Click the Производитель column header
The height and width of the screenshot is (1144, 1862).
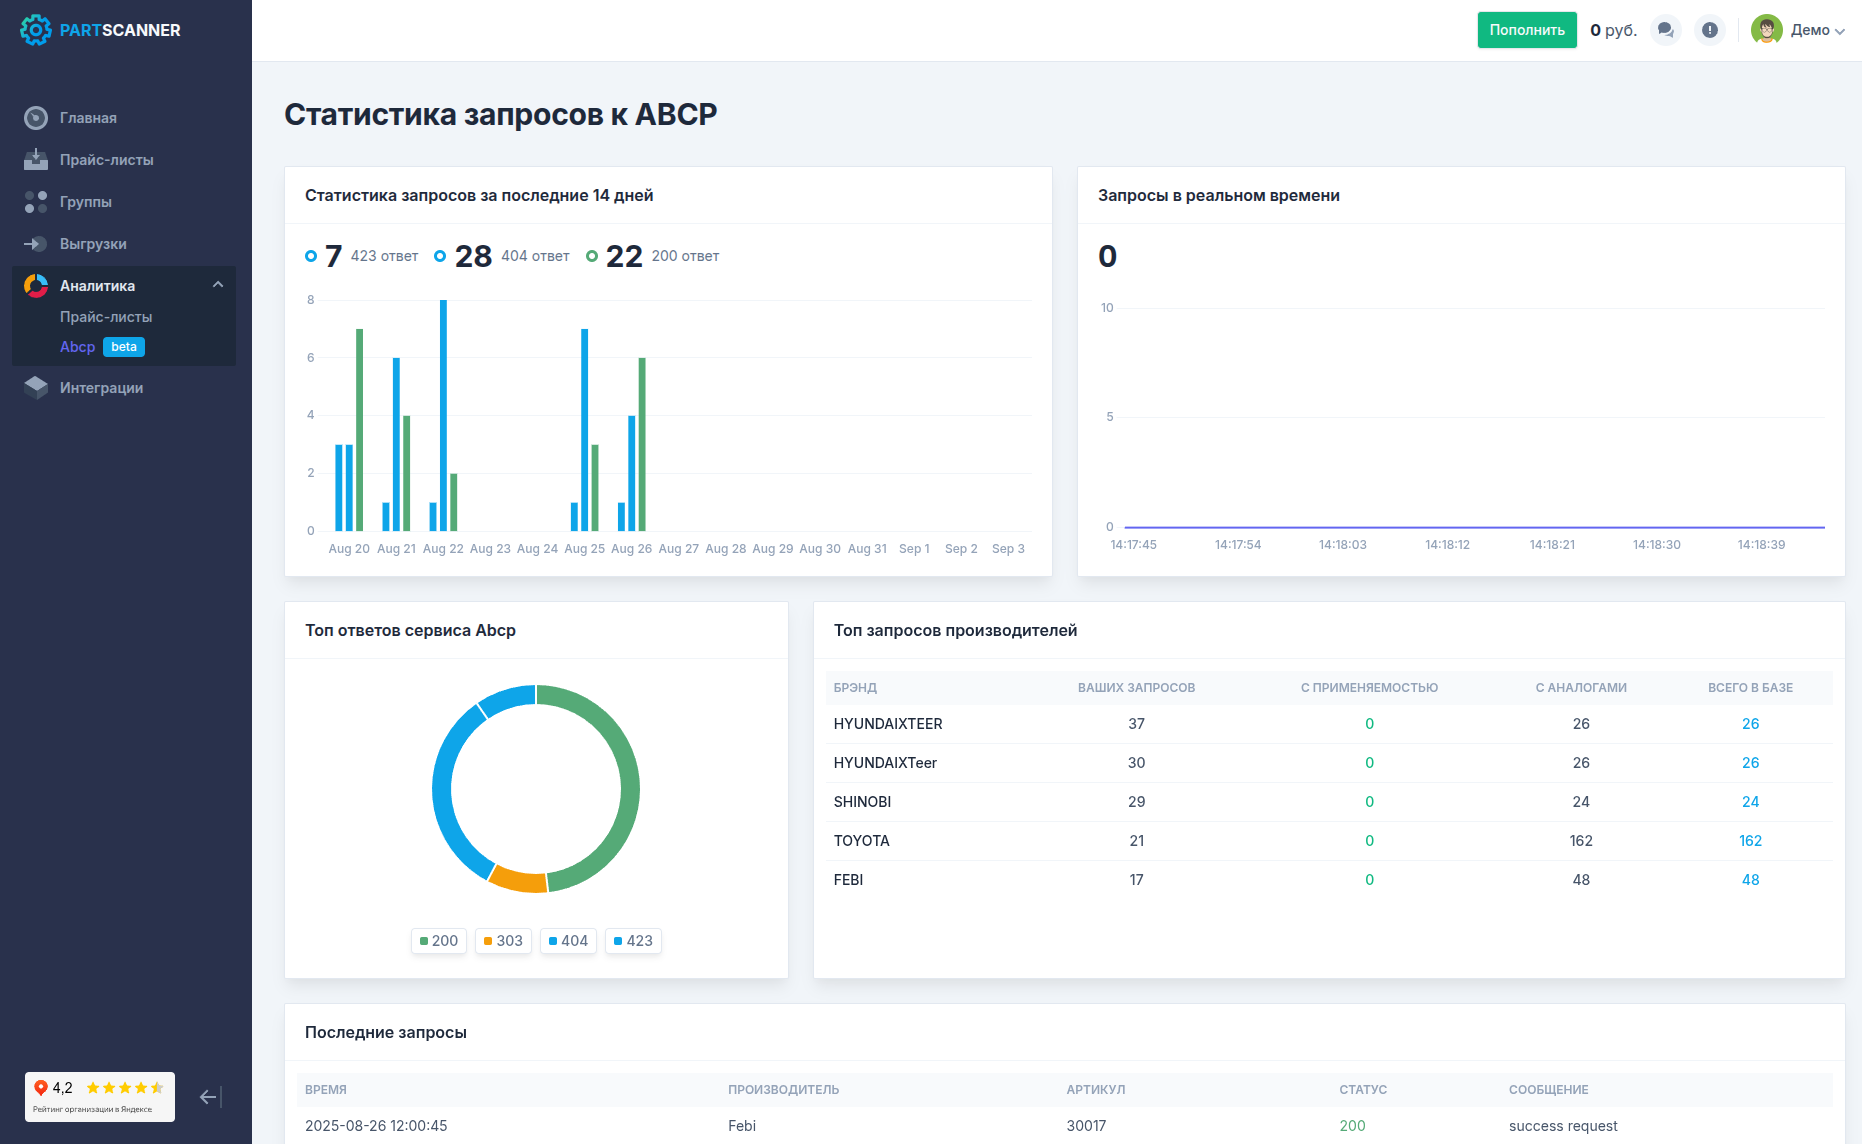pos(783,1090)
